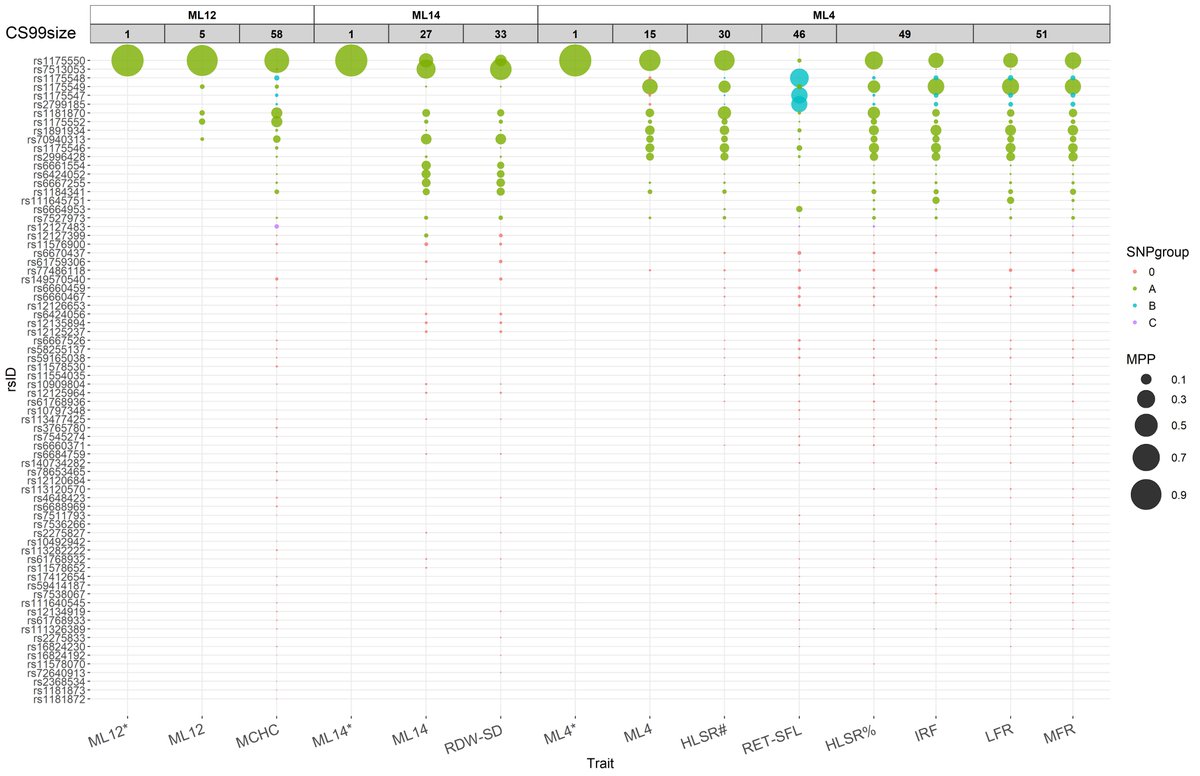Select the CS99size header cell labeled 58
1200x776 pixels.
pyautogui.click(x=277, y=33)
